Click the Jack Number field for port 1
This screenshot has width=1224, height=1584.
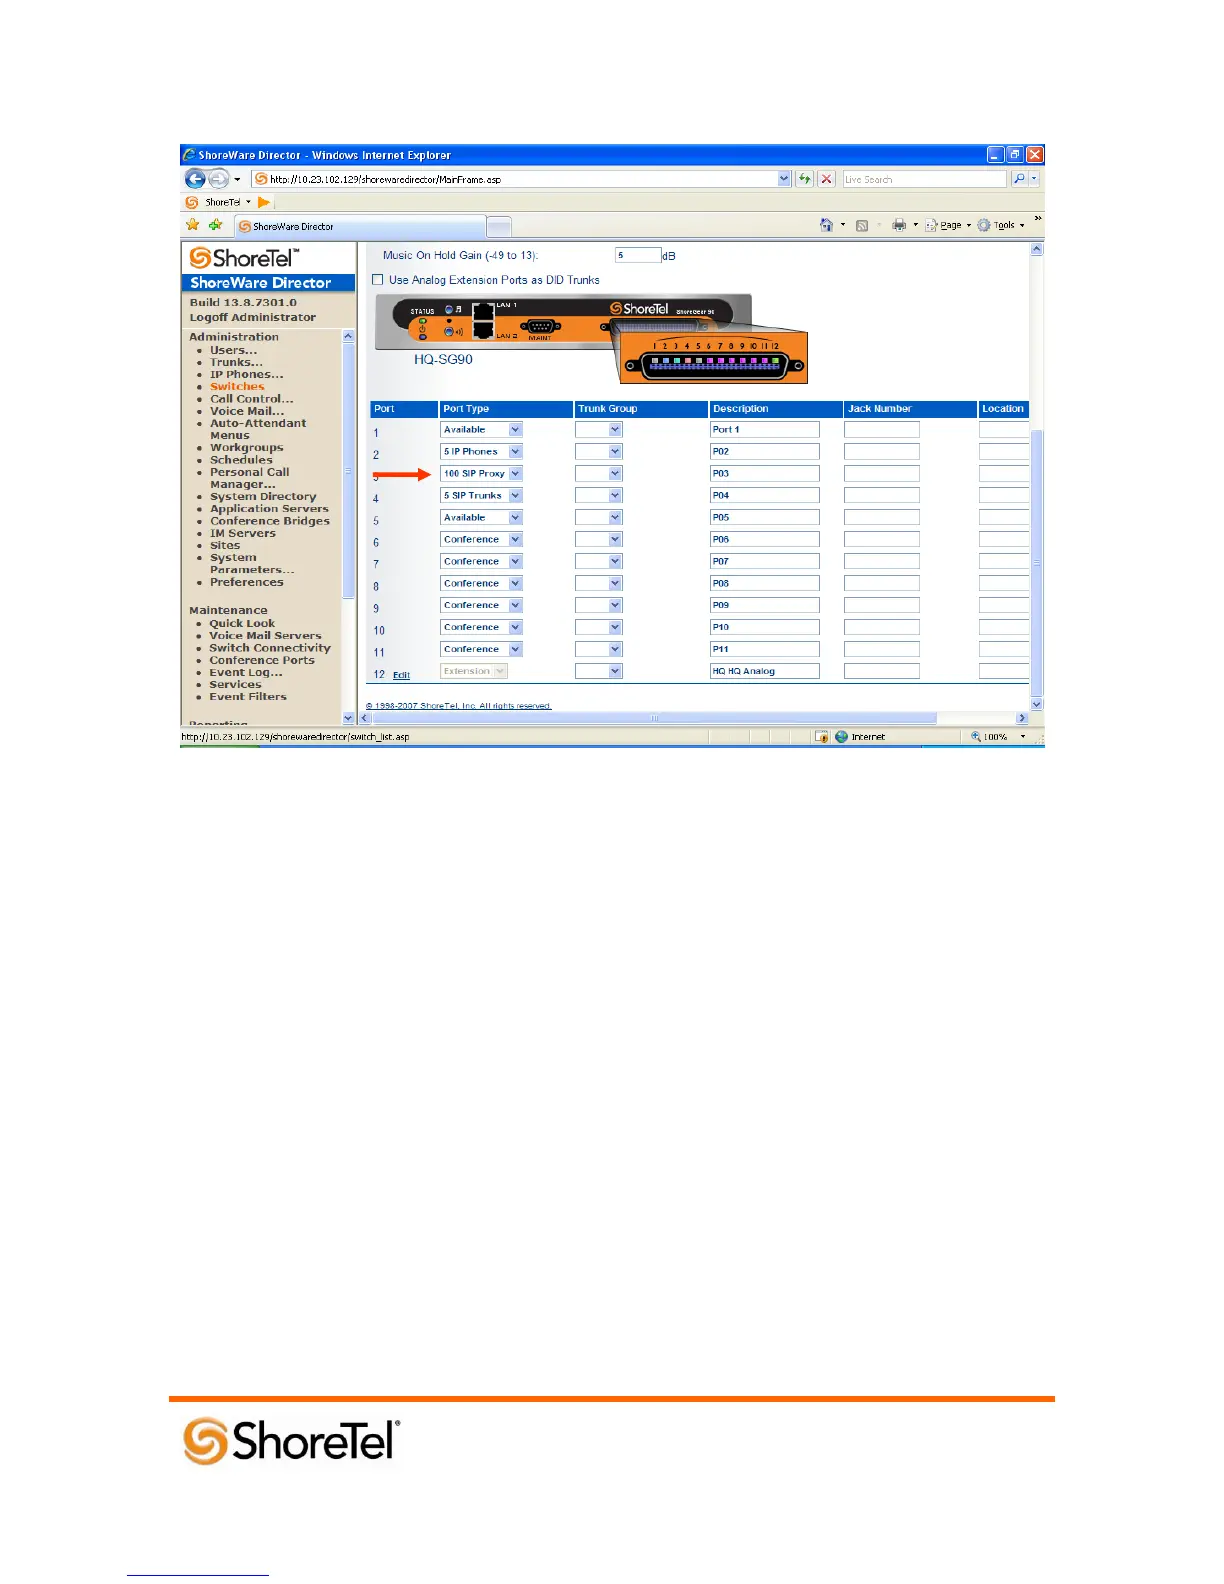pos(882,430)
